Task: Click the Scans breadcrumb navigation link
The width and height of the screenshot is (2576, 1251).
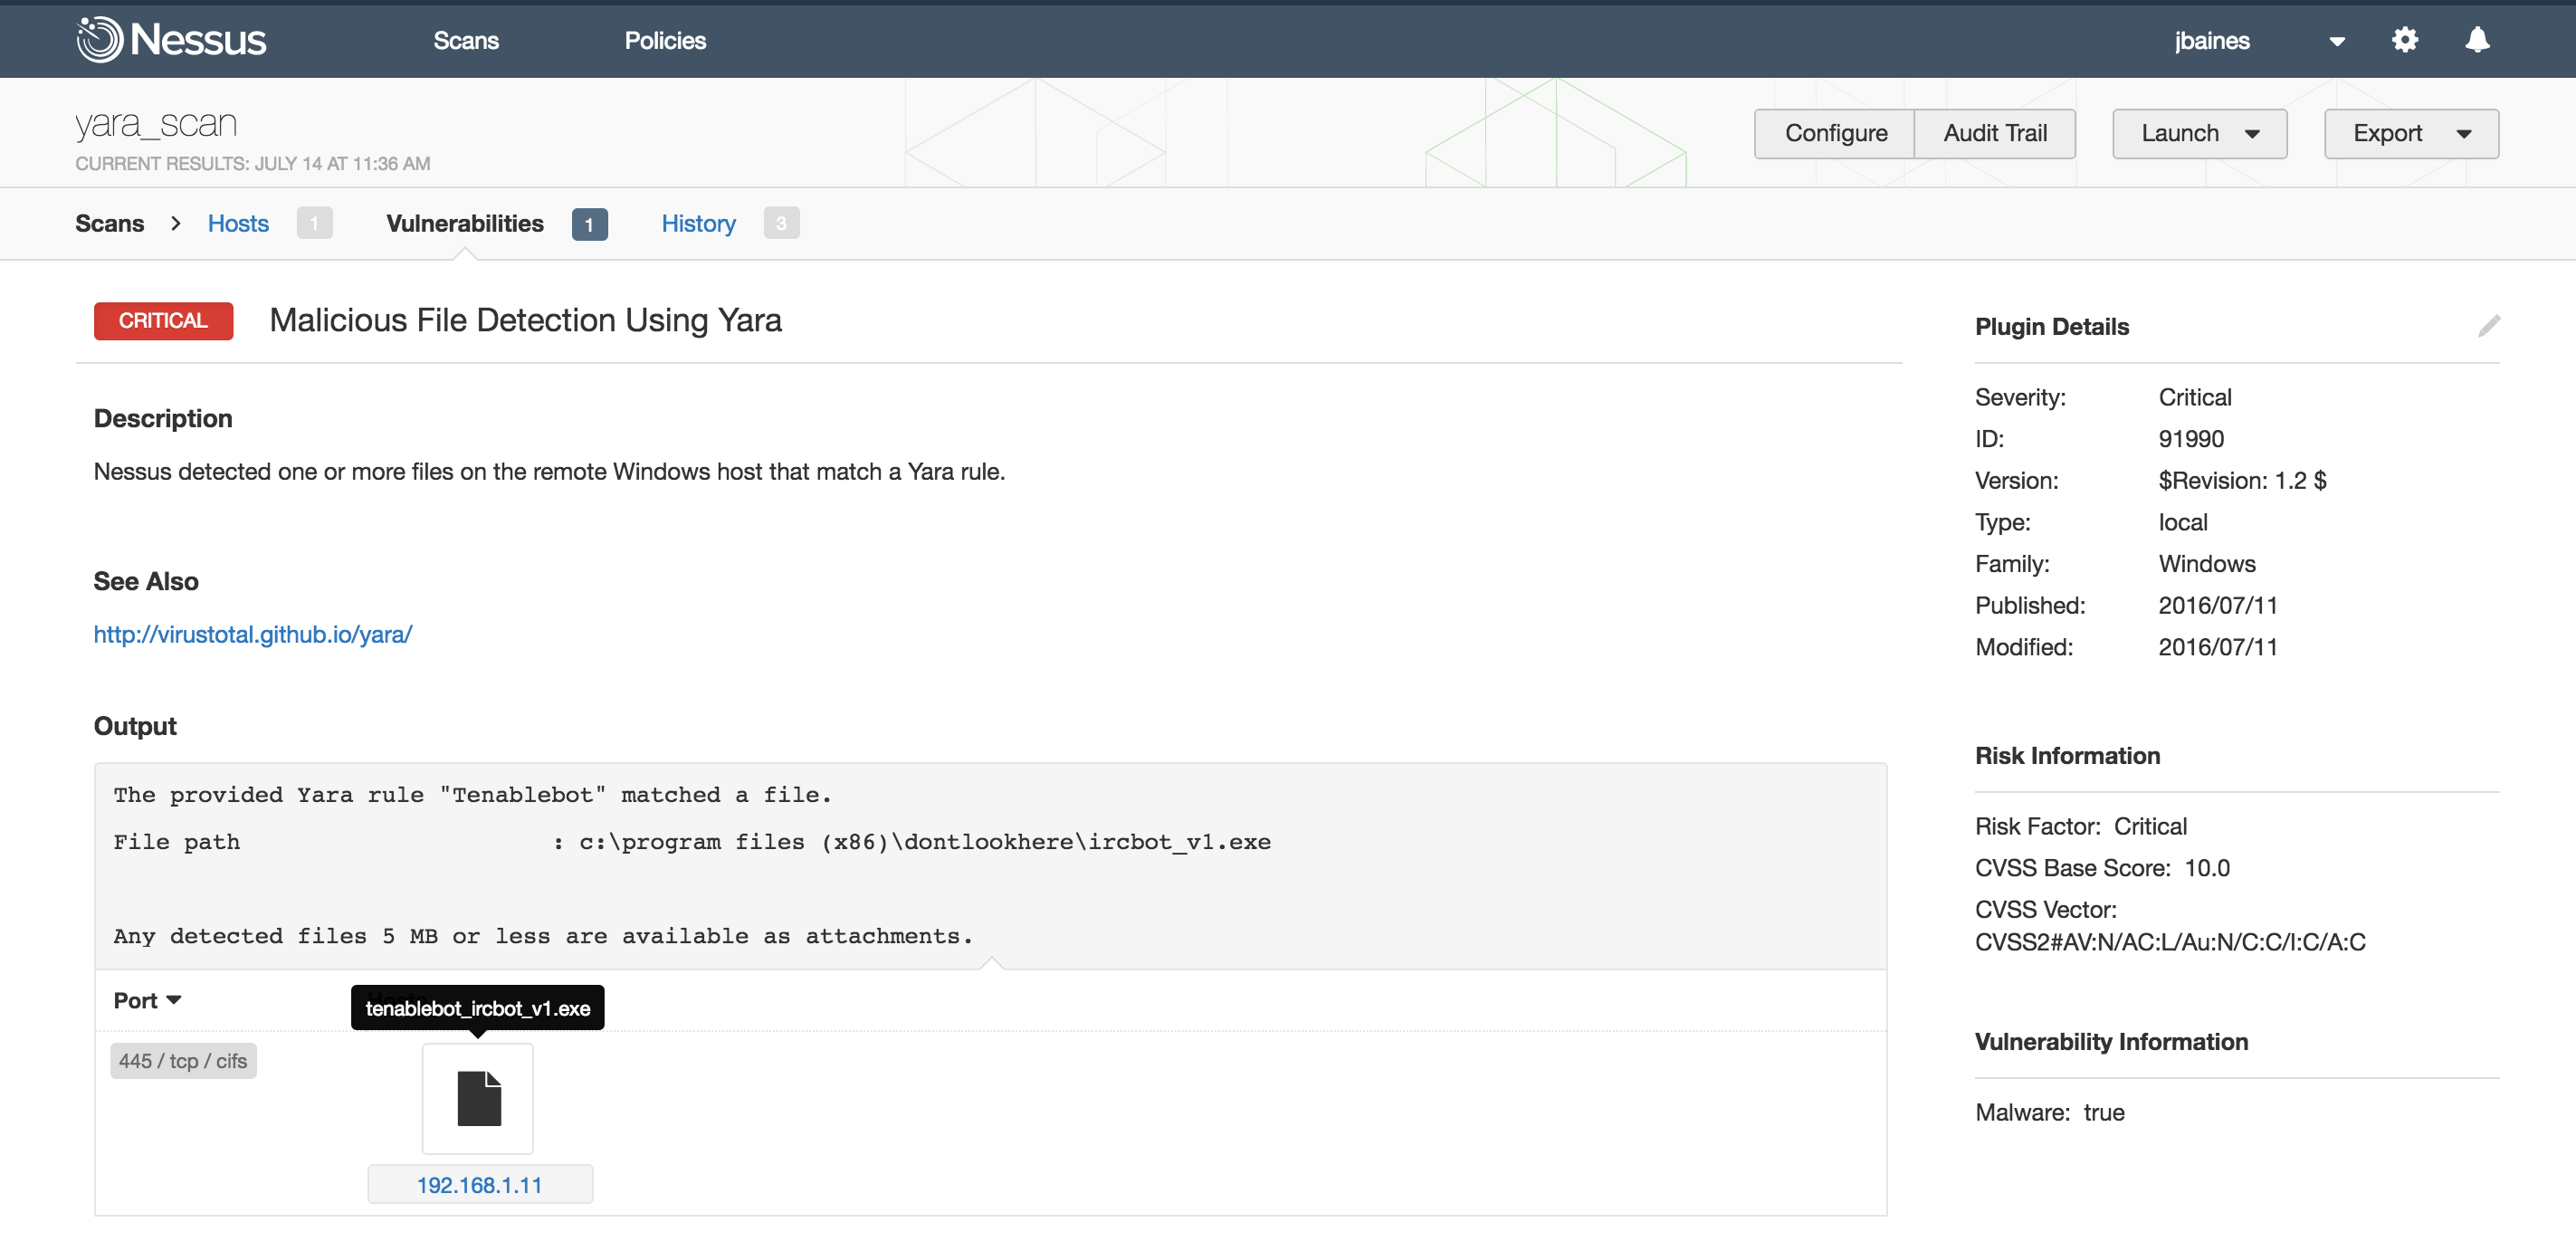Action: pyautogui.click(x=111, y=224)
